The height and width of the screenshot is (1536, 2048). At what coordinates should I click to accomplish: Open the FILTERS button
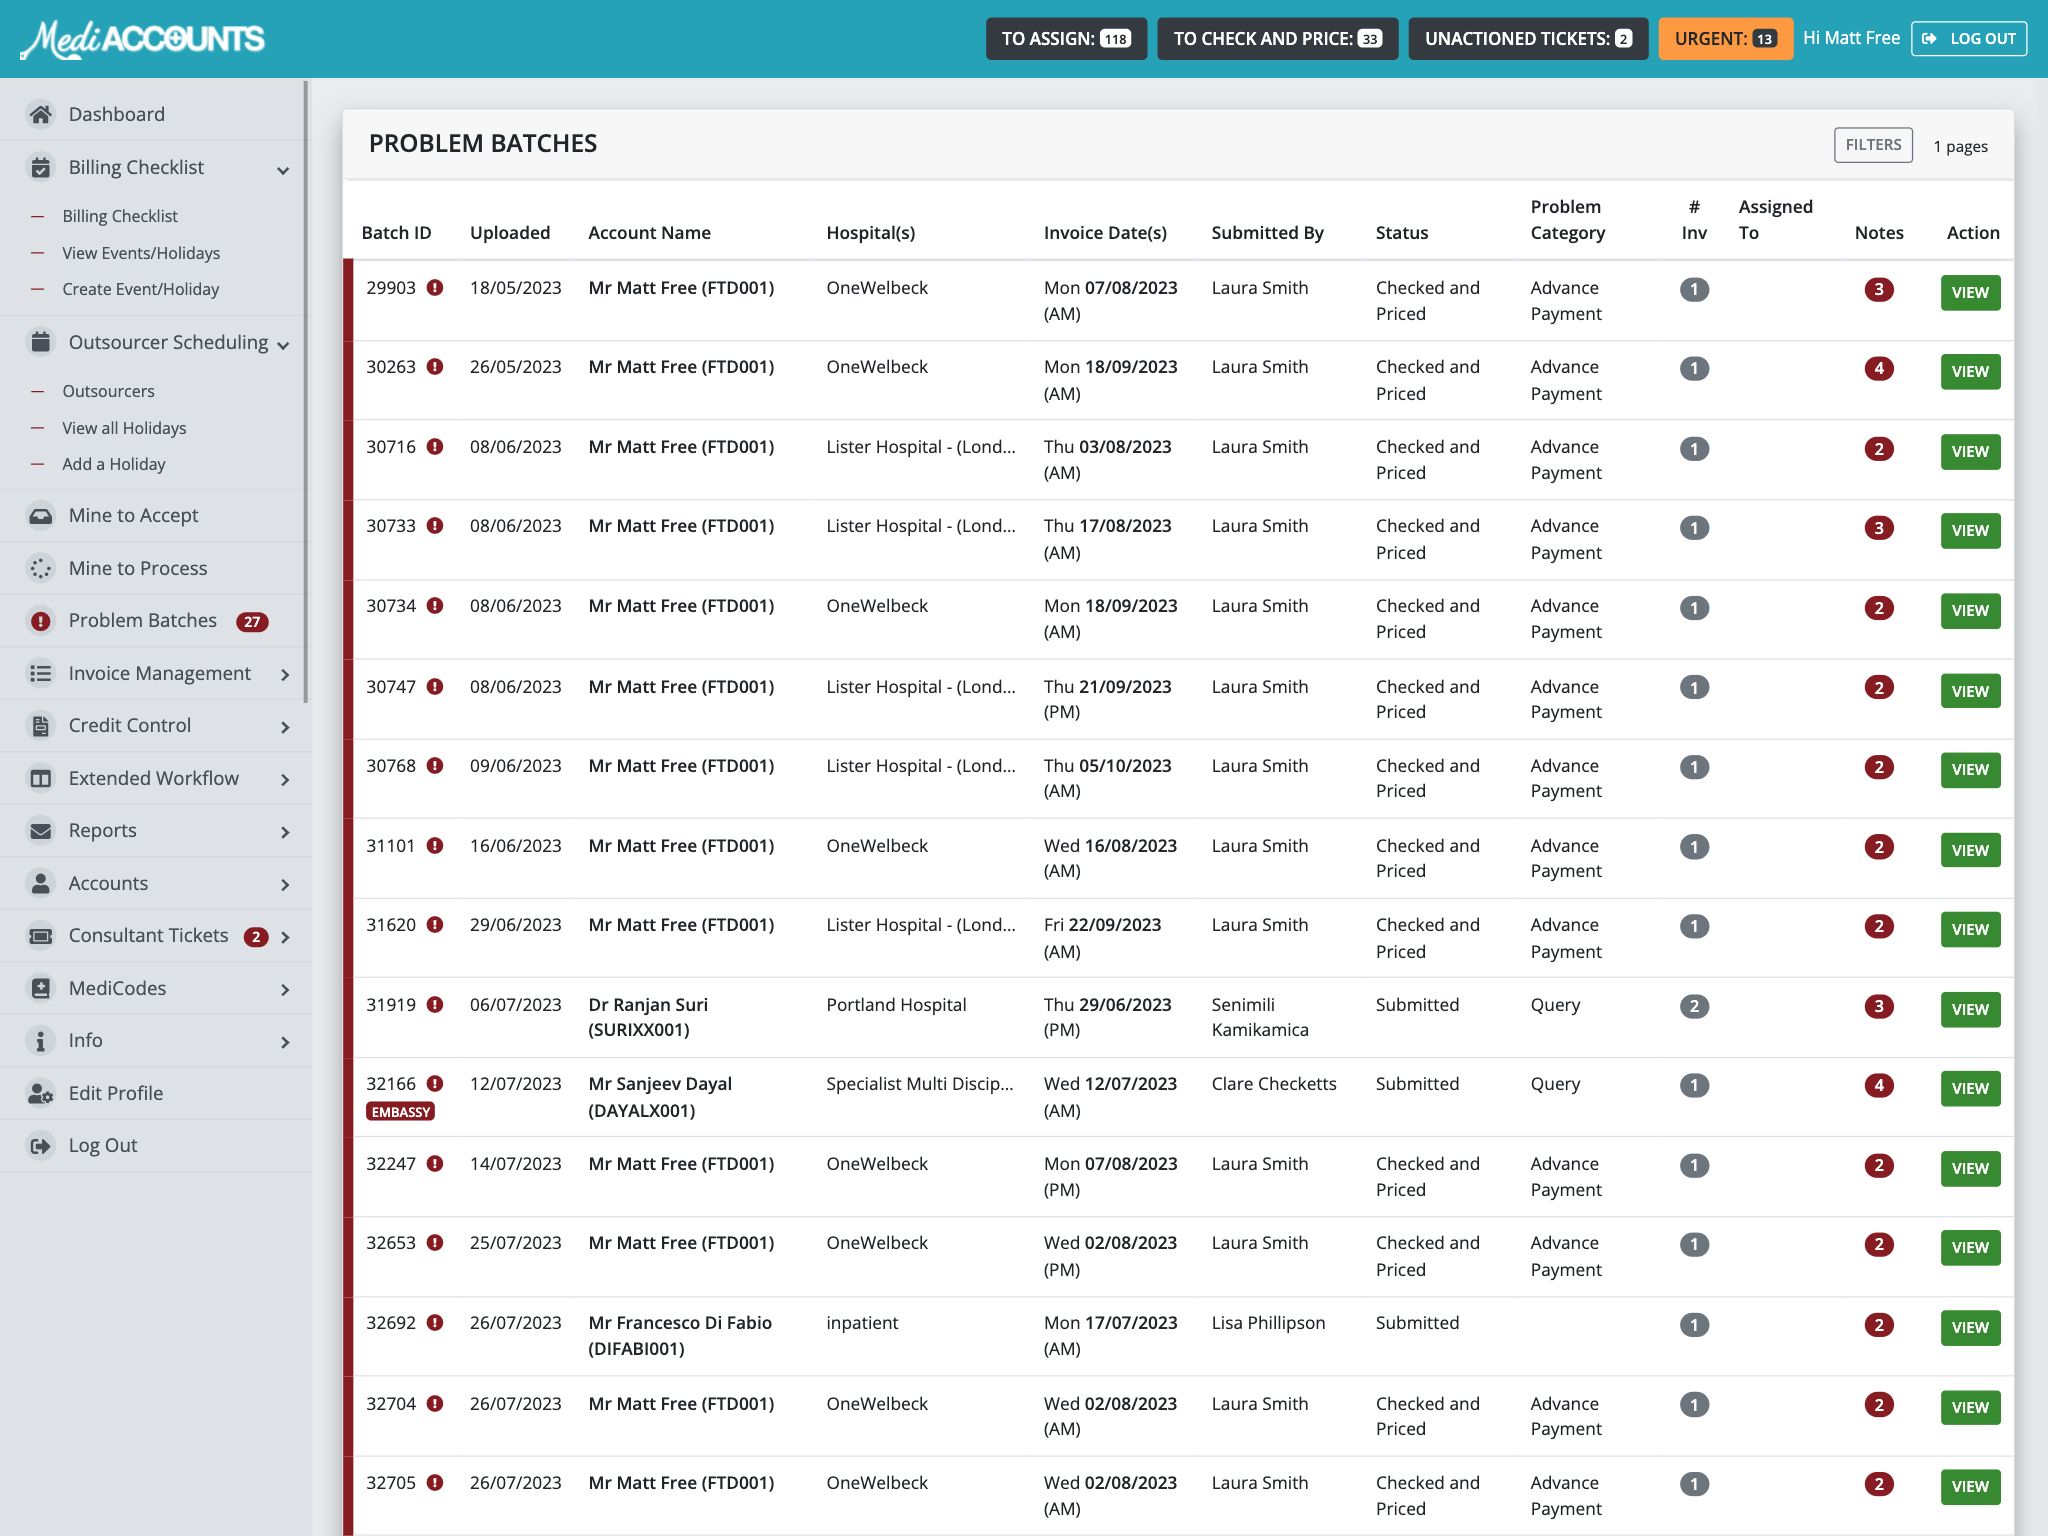pos(1872,145)
